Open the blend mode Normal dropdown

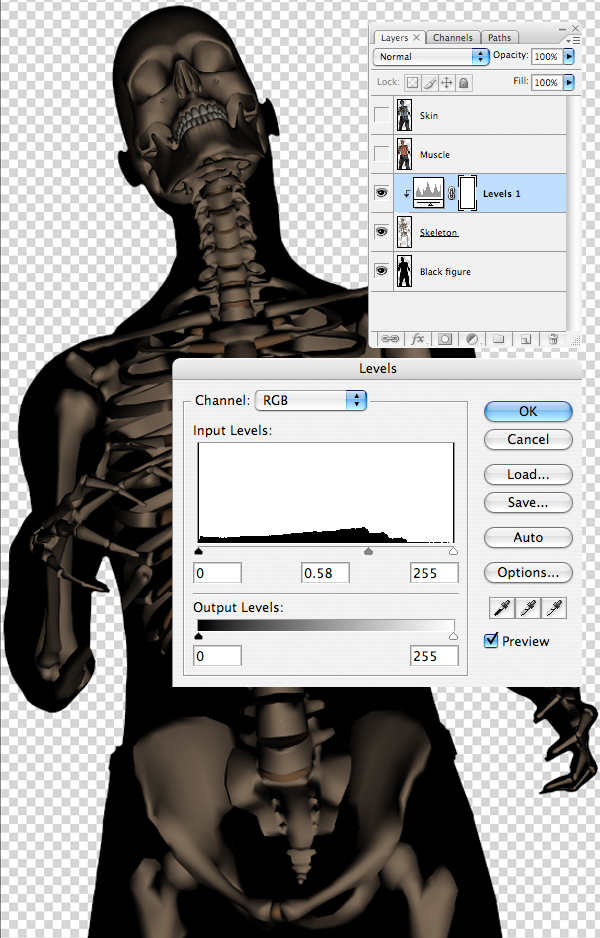click(431, 56)
